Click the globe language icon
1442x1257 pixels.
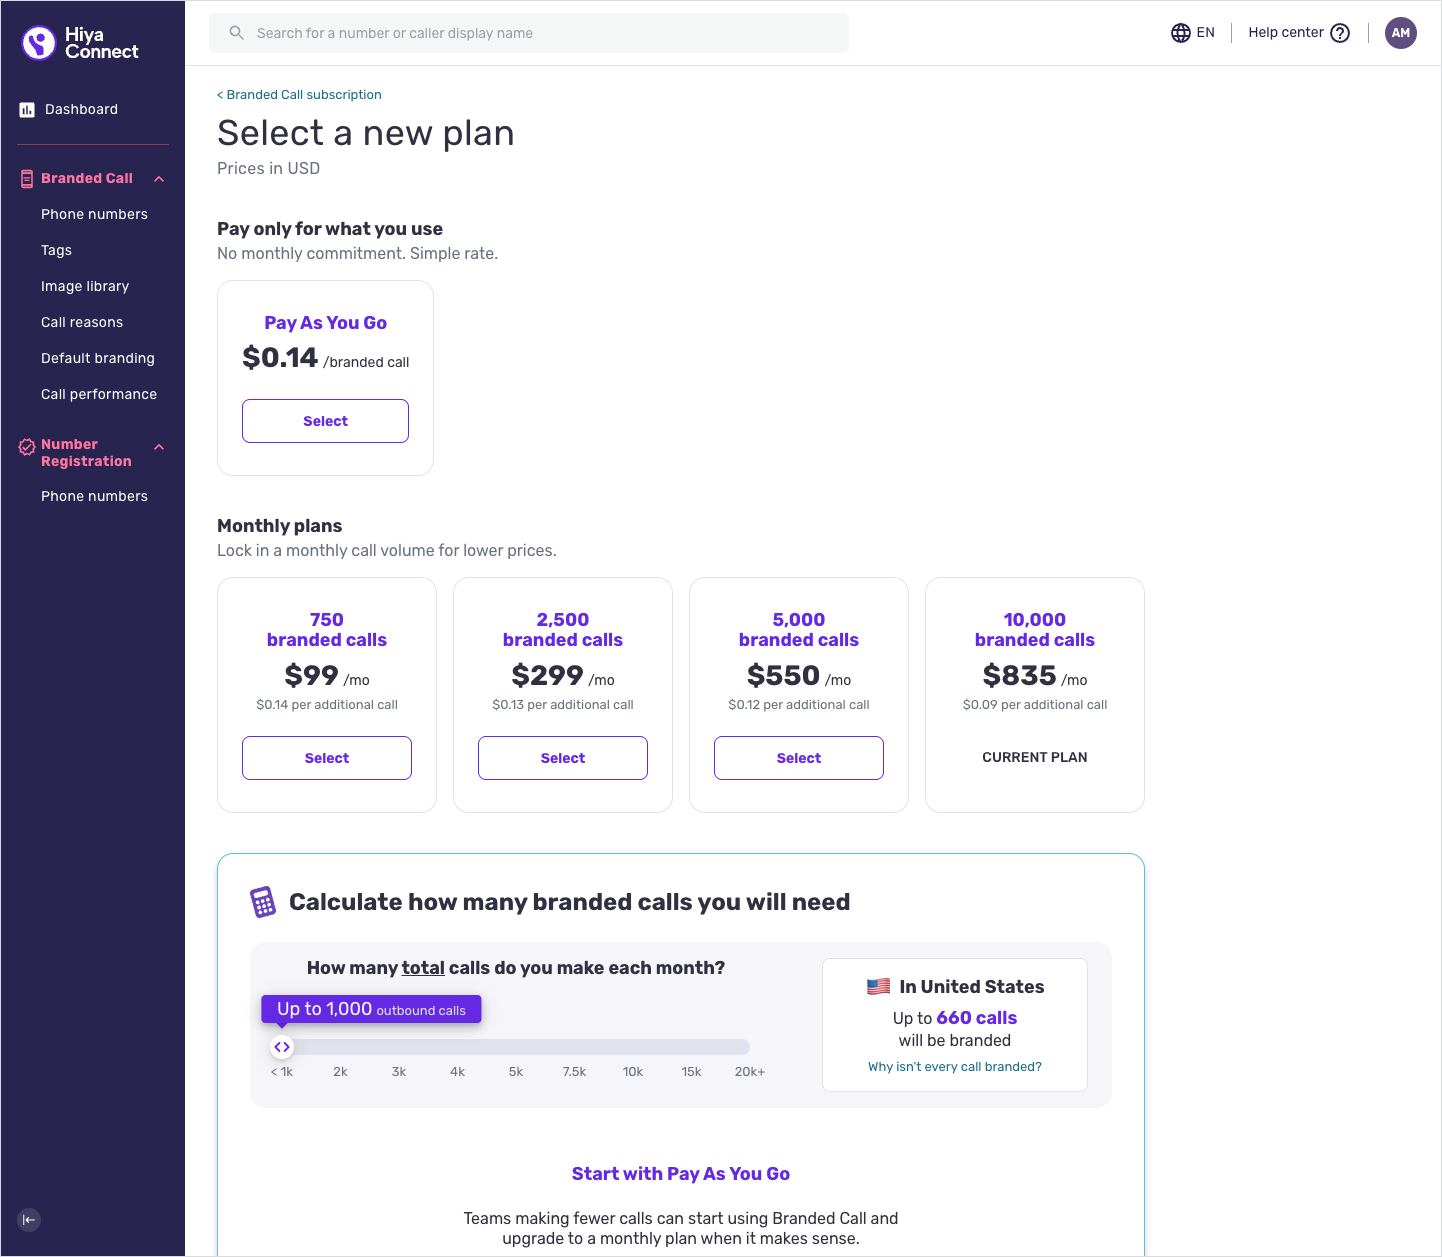1181,33
